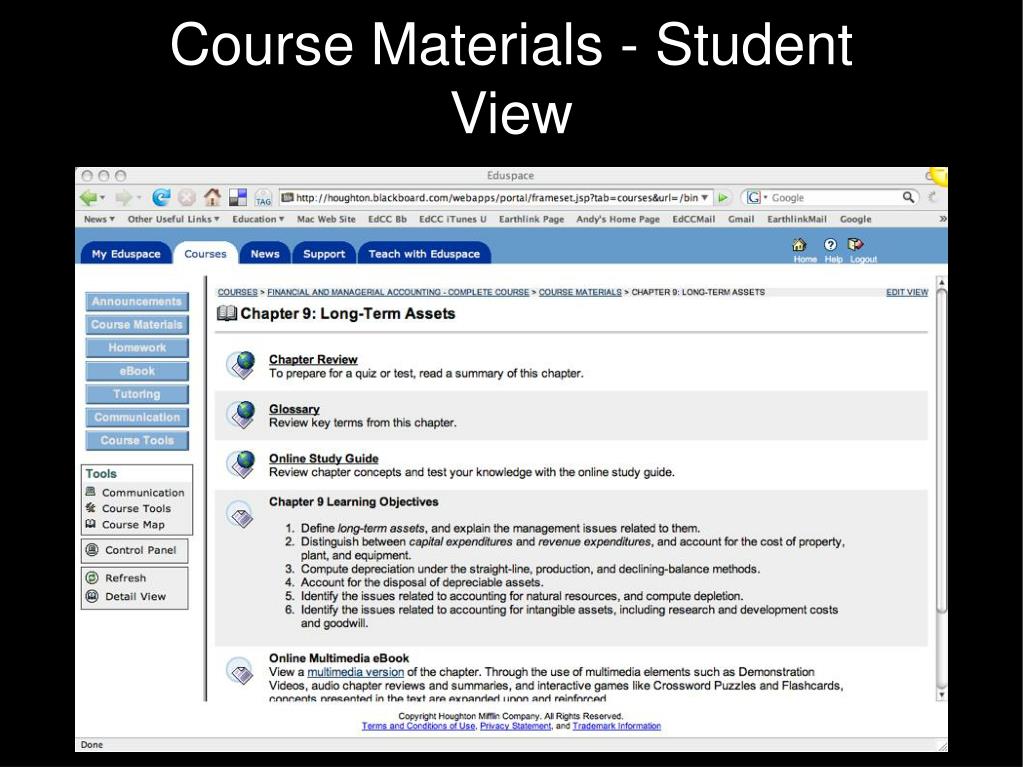
Task: Open the Privacy Statement link
Action: [515, 726]
